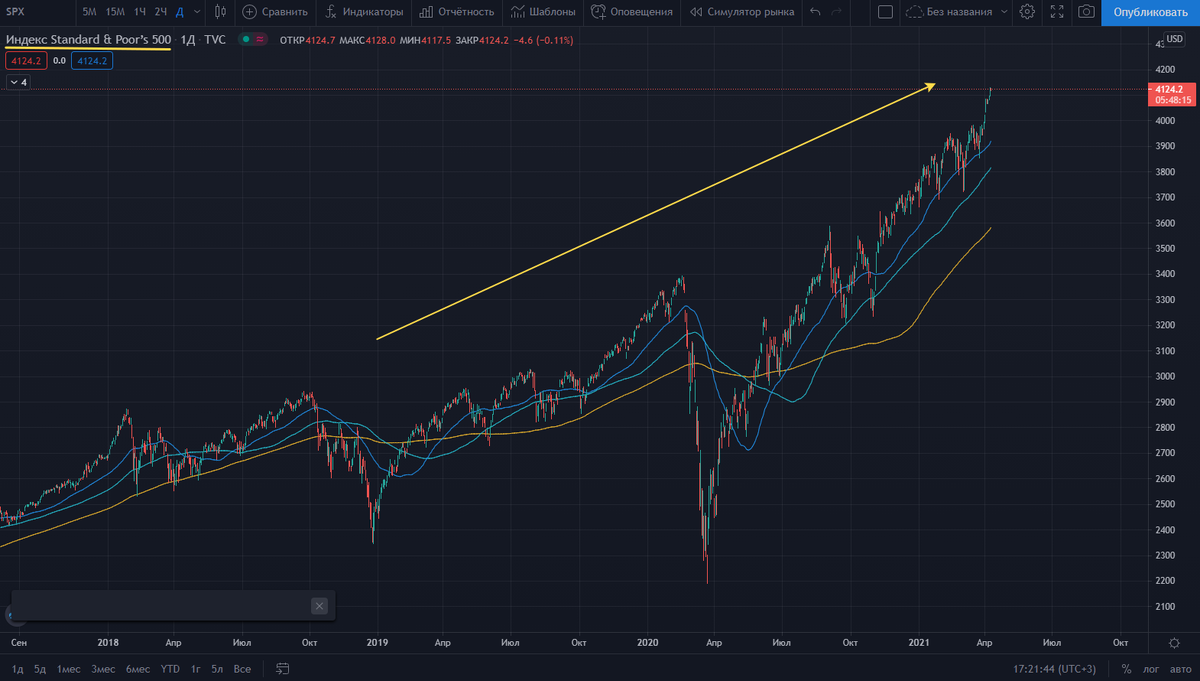Set range to 3мес
Viewport: 1200px width, 681px height.
[102, 668]
